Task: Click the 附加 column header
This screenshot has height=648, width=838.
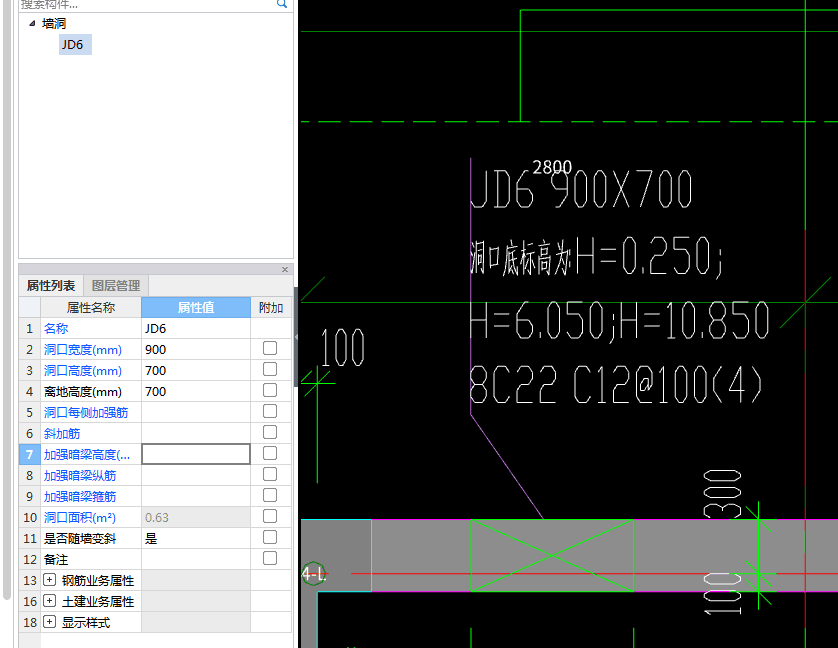Action: (270, 307)
